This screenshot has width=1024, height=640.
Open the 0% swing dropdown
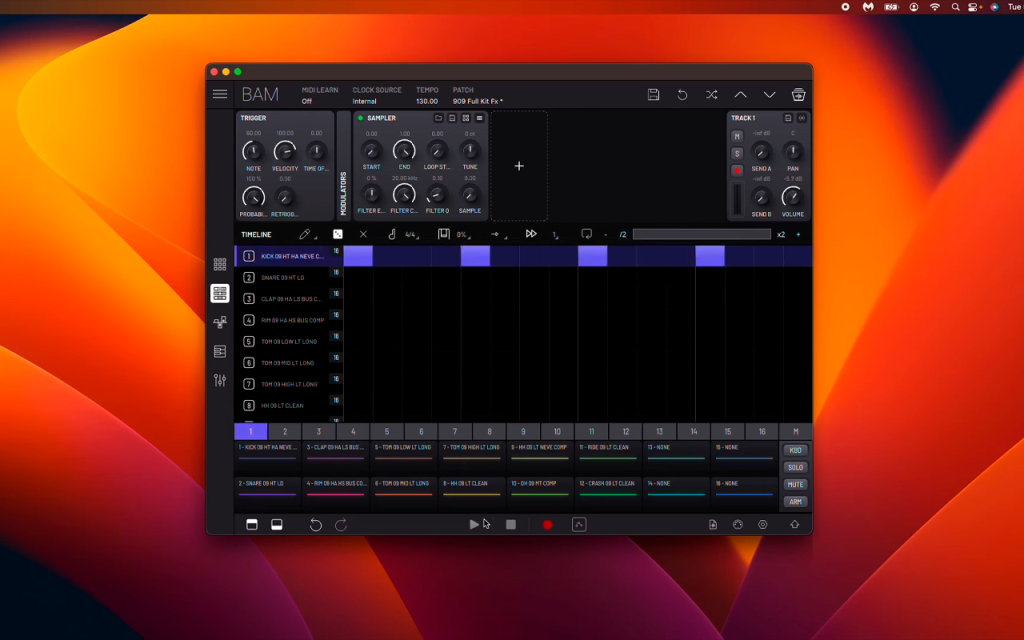(x=463, y=234)
